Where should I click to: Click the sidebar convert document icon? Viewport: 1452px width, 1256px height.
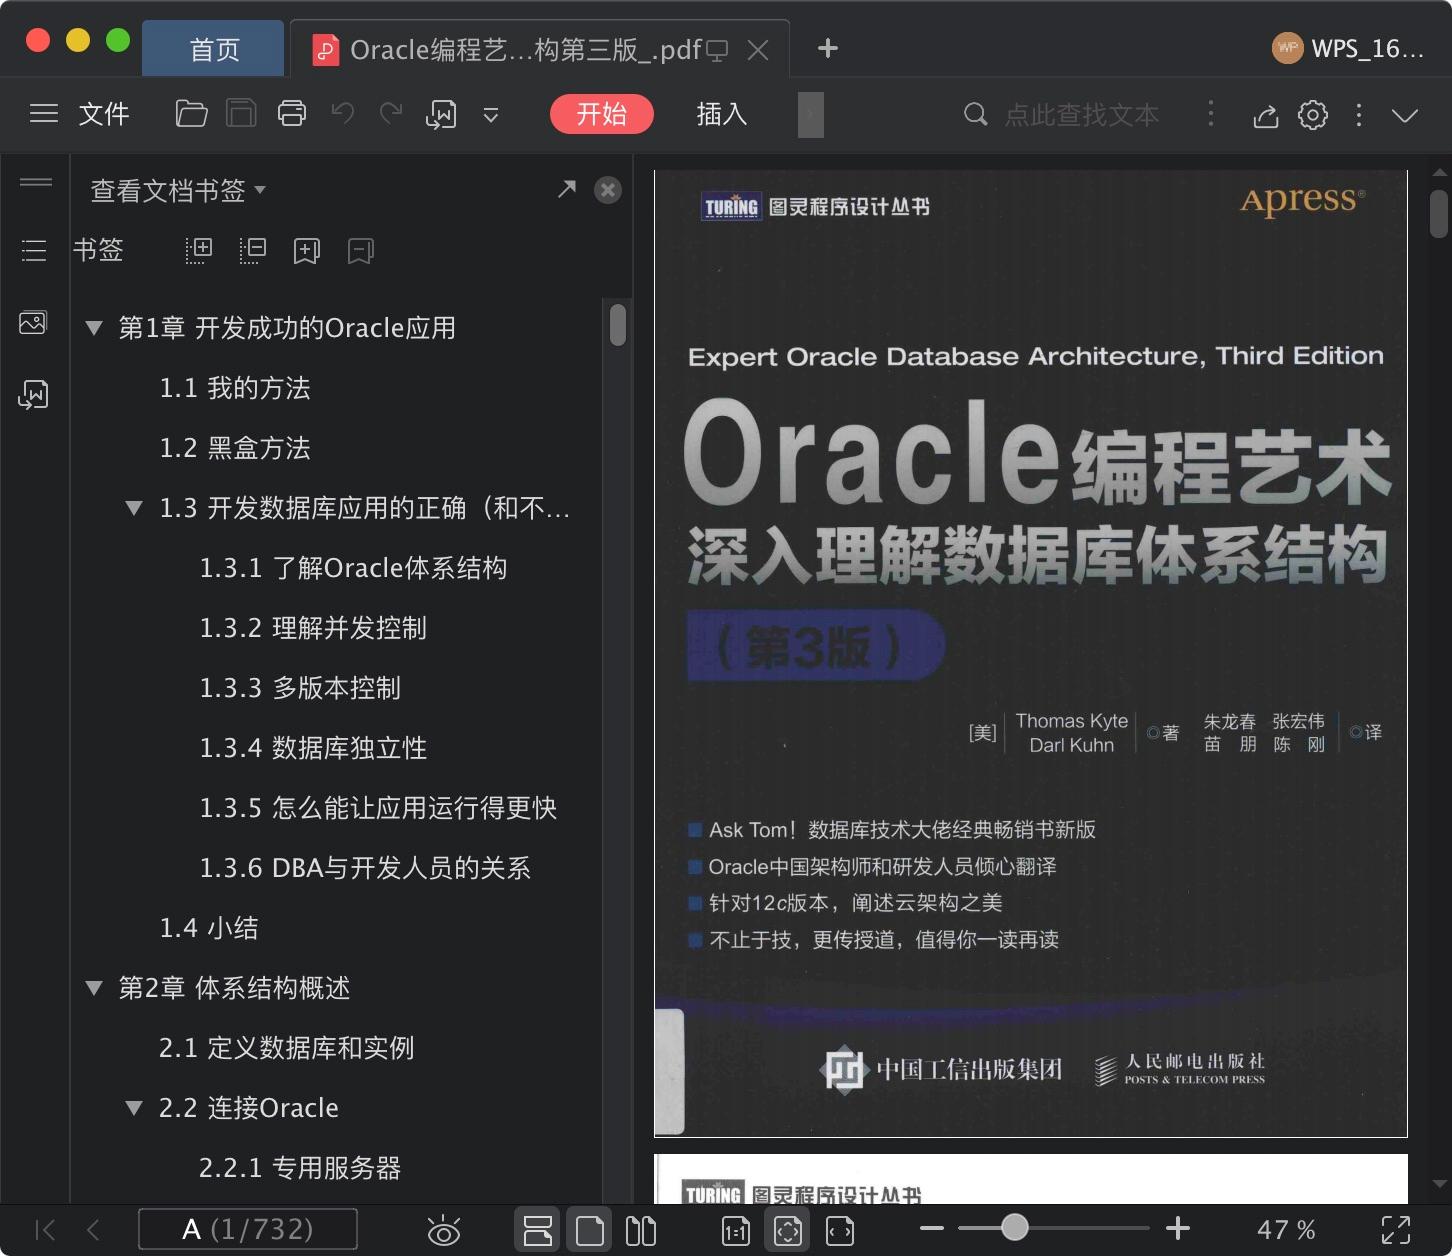click(33, 394)
